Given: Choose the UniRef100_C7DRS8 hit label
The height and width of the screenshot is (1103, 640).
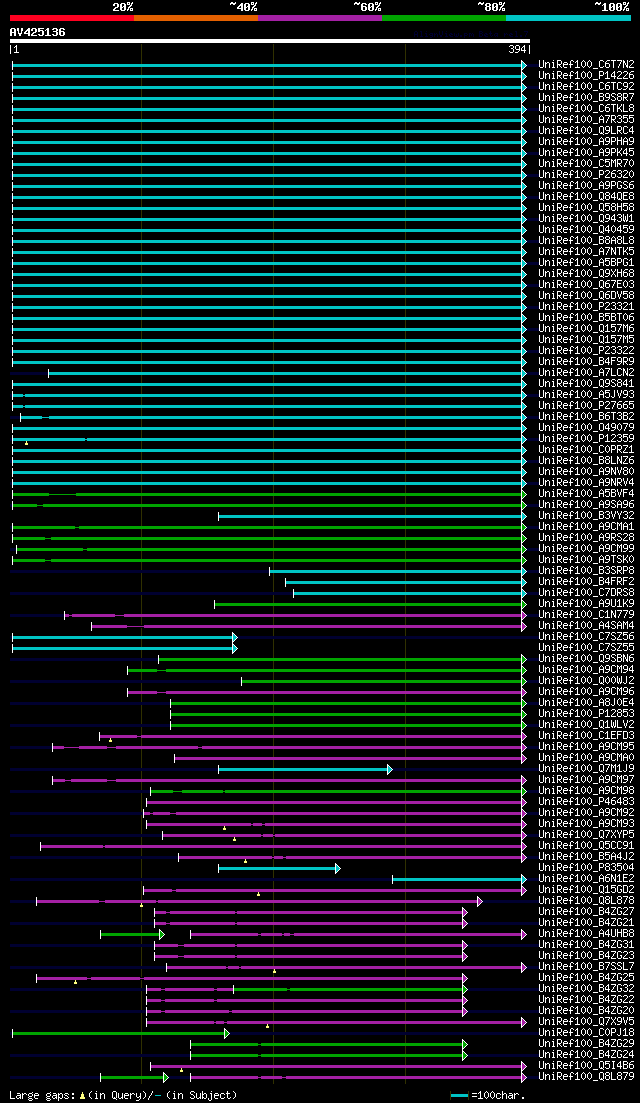Looking at the screenshot, I should (586, 593).
